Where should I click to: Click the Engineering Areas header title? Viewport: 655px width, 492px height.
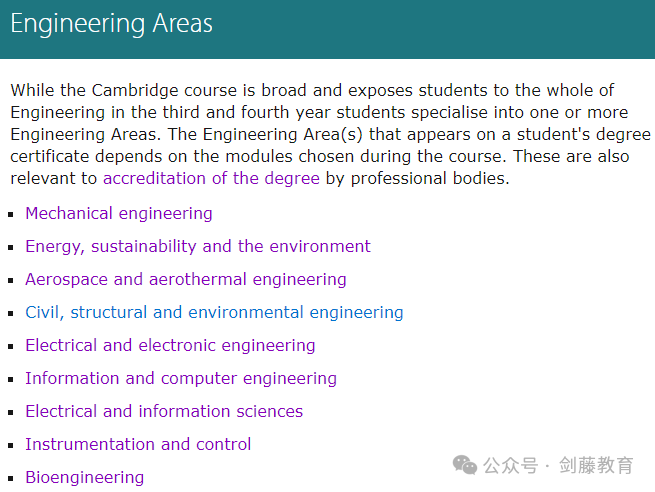(x=112, y=23)
